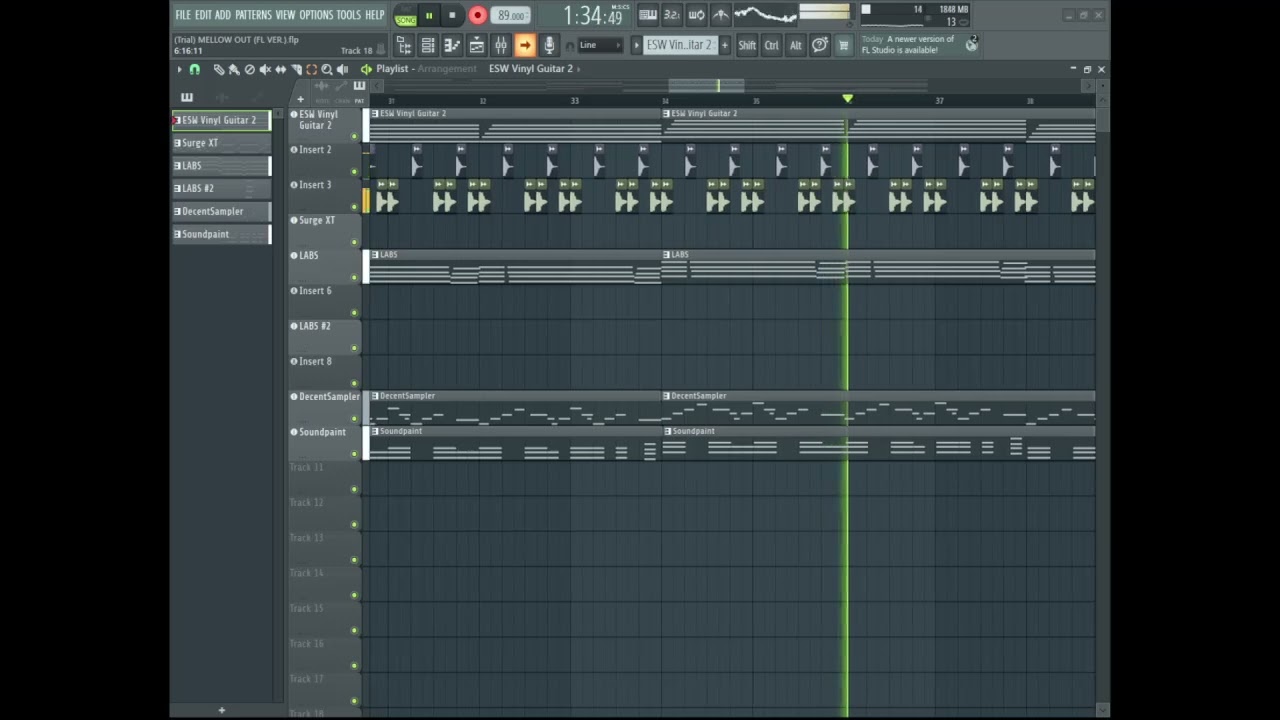Stop playback with the stop button
This screenshot has width=1280, height=720.
tap(452, 15)
